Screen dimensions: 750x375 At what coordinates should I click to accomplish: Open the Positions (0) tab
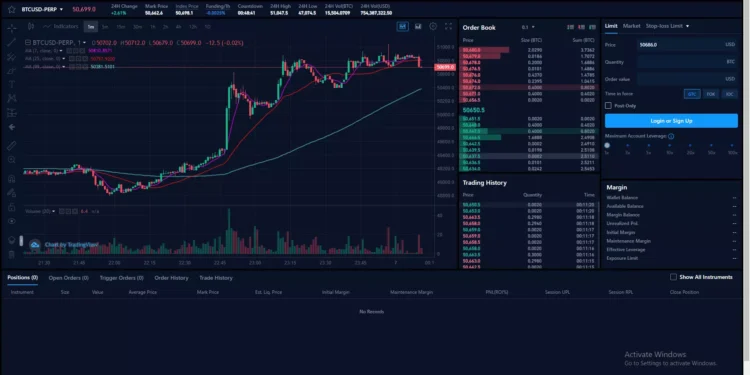(x=22, y=277)
